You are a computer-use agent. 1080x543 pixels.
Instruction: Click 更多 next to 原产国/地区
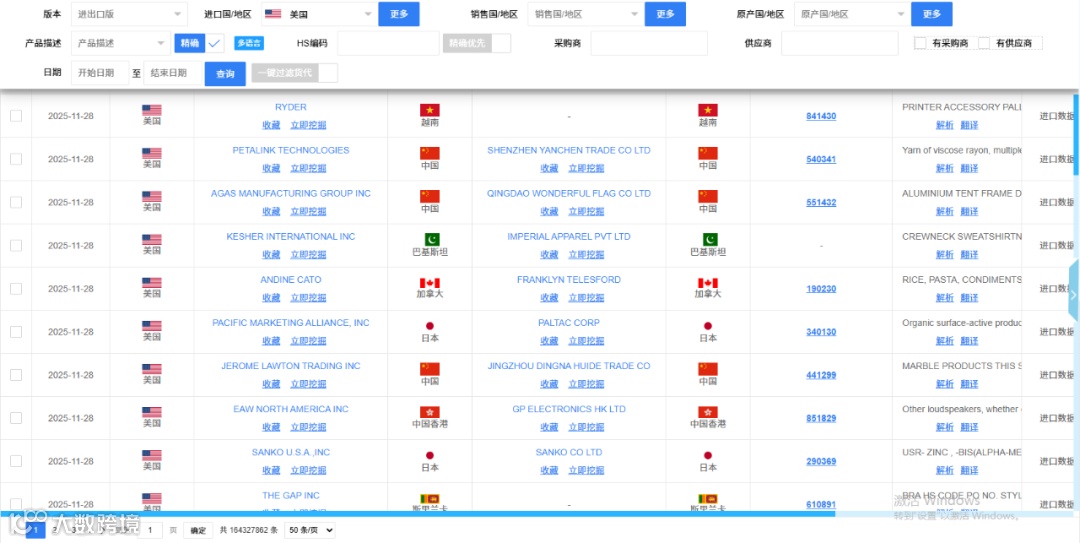[x=932, y=14]
